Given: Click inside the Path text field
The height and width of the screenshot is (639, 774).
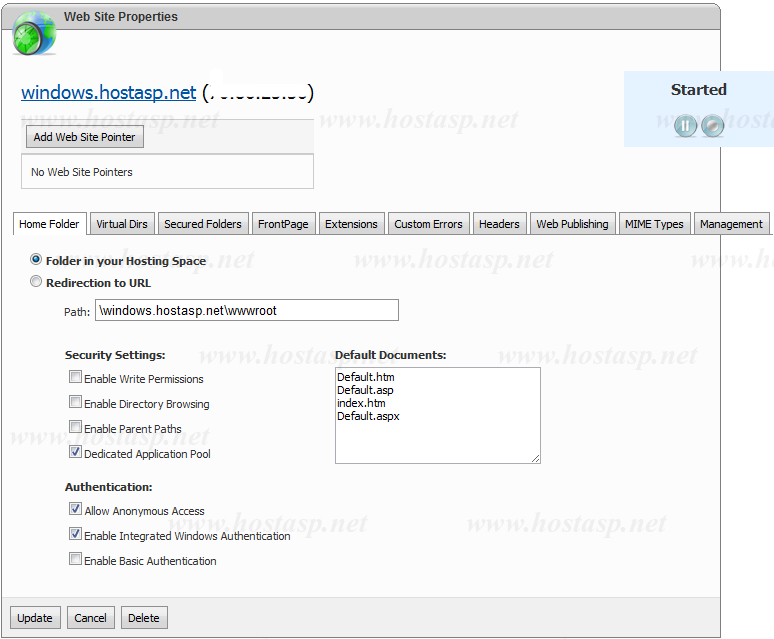Looking at the screenshot, I should click(x=246, y=310).
